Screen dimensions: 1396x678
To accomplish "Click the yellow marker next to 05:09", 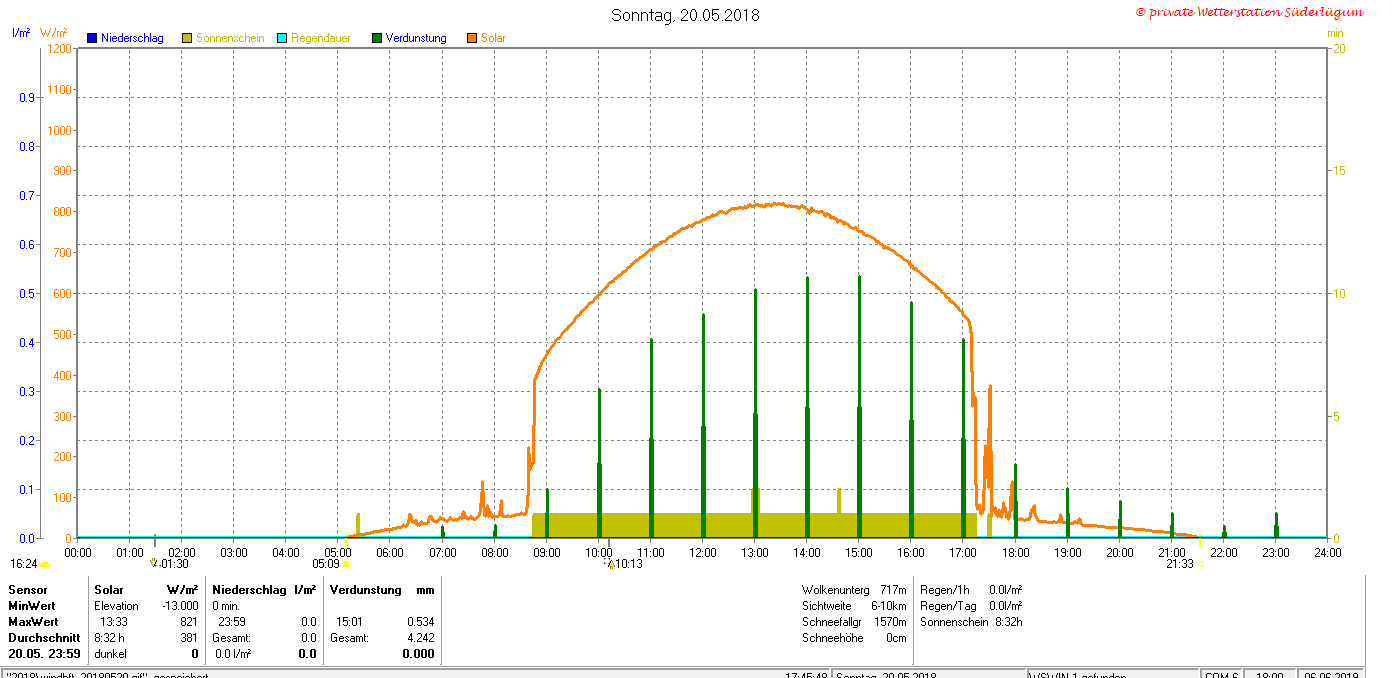I will [x=346, y=564].
